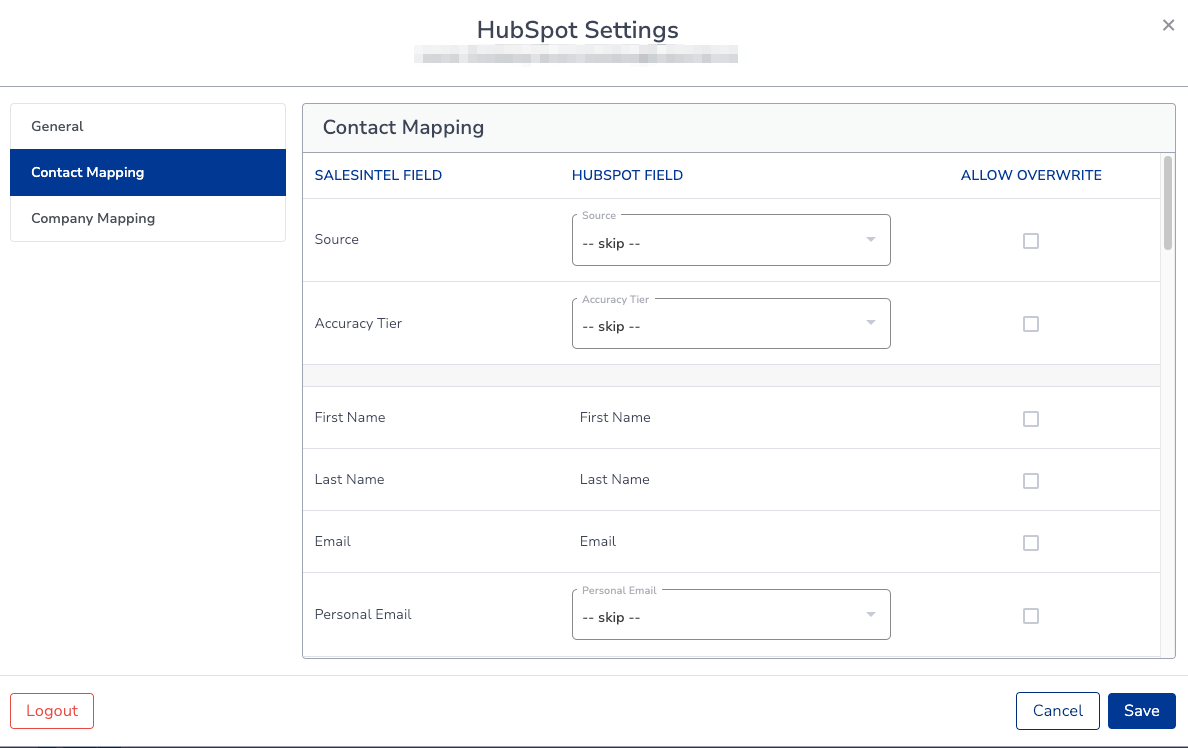Click the mapping list scrollbar thumb
Viewport: 1188px width, 748px height.
point(1168,202)
